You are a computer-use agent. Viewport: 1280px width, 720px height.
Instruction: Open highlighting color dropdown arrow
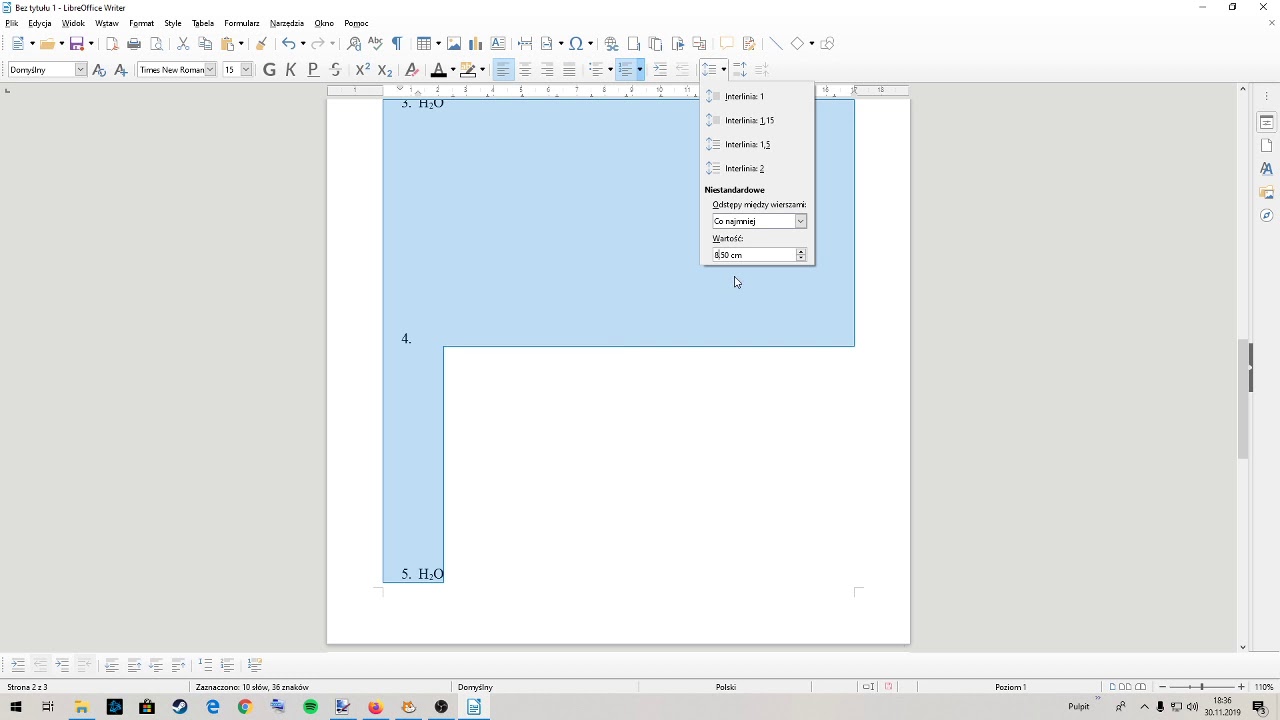coord(482,69)
